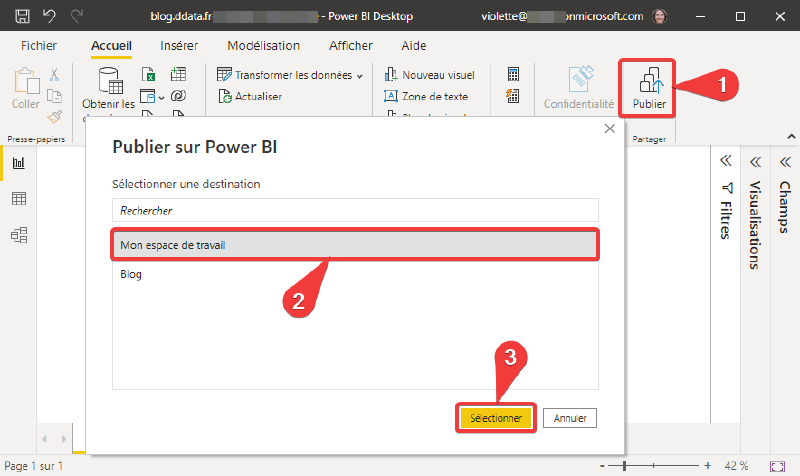Redo the last undone action

(77, 16)
